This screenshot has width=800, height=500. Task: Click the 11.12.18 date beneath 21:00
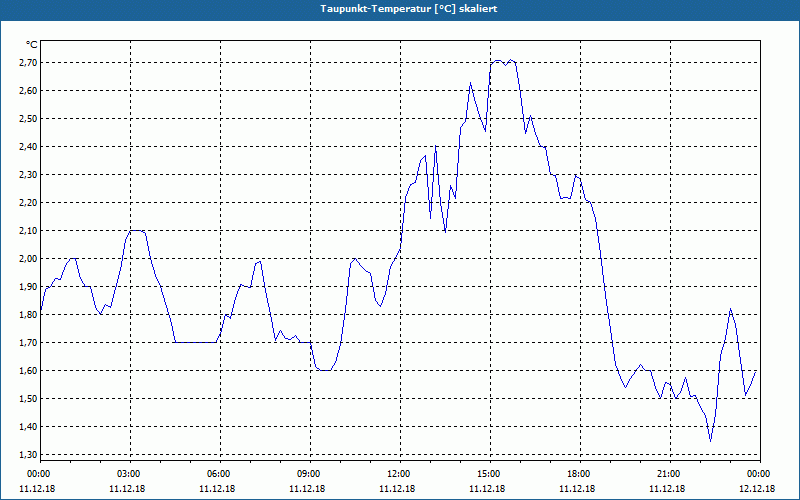pos(667,489)
